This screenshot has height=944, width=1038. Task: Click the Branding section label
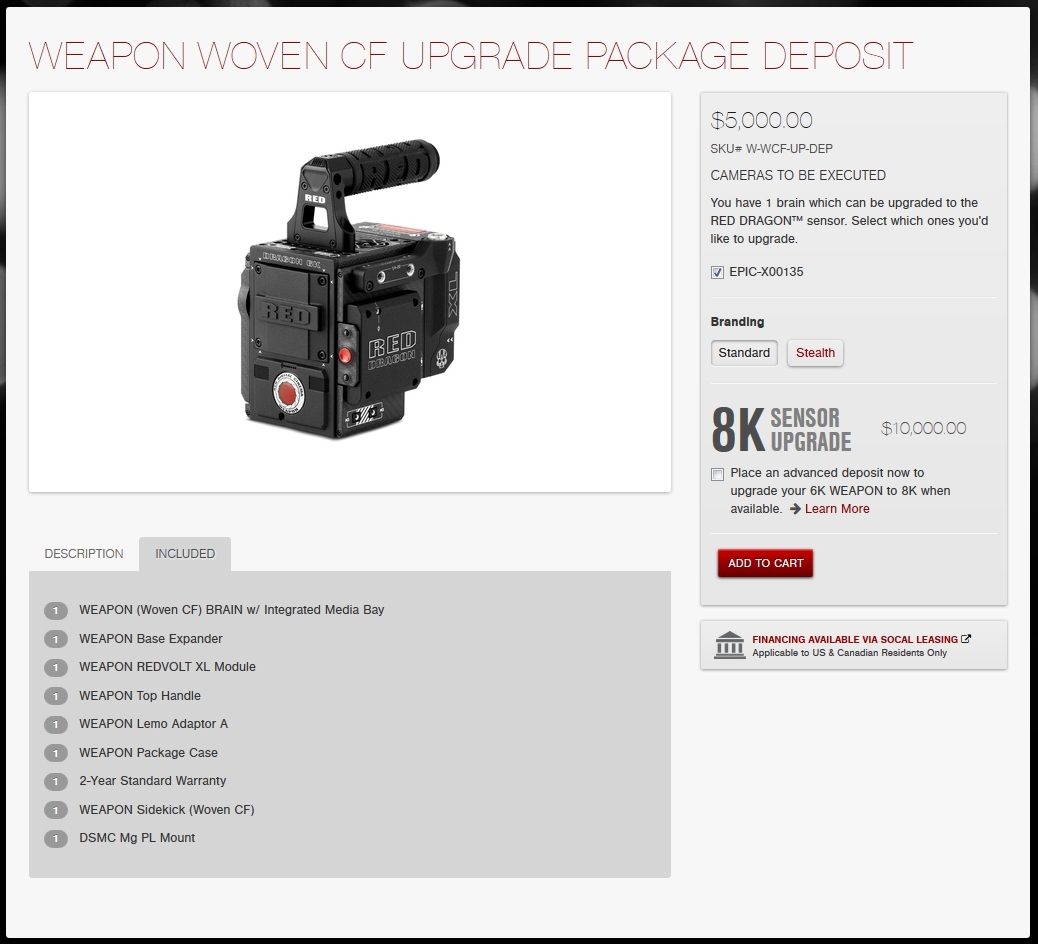(737, 322)
